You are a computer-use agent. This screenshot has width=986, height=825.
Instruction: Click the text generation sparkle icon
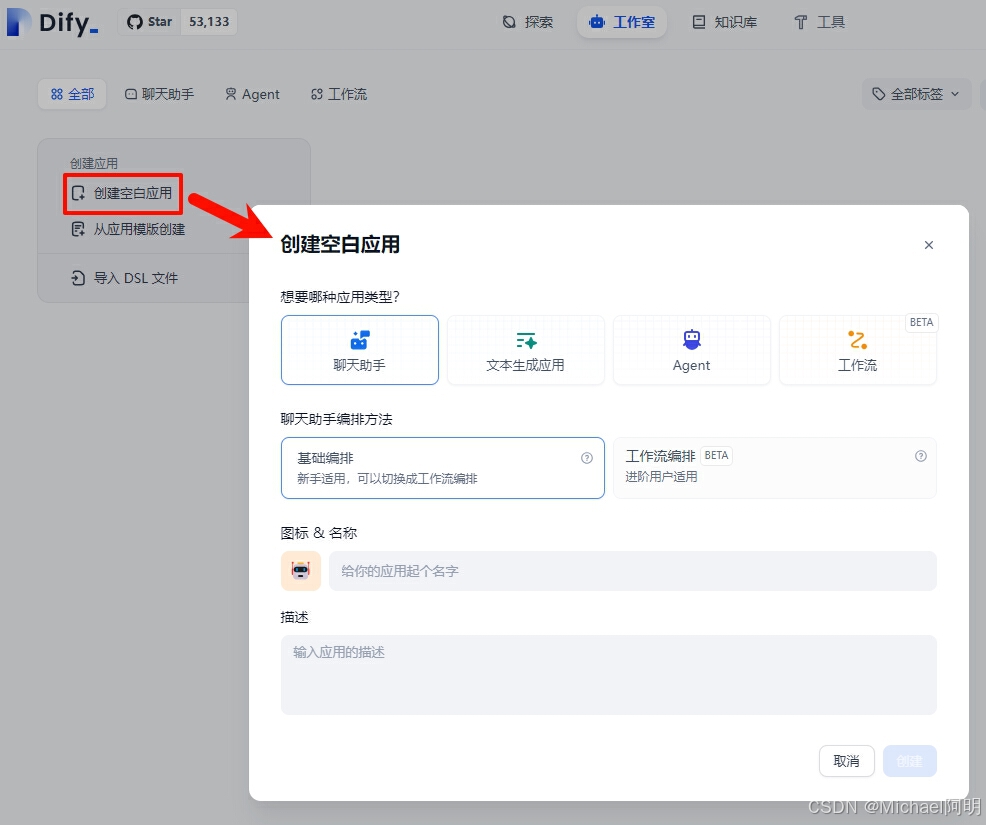point(526,340)
